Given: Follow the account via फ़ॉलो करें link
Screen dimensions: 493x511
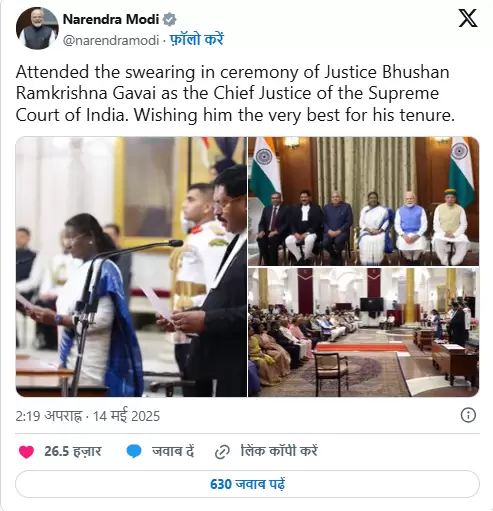Looking at the screenshot, I should (x=197, y=39).
